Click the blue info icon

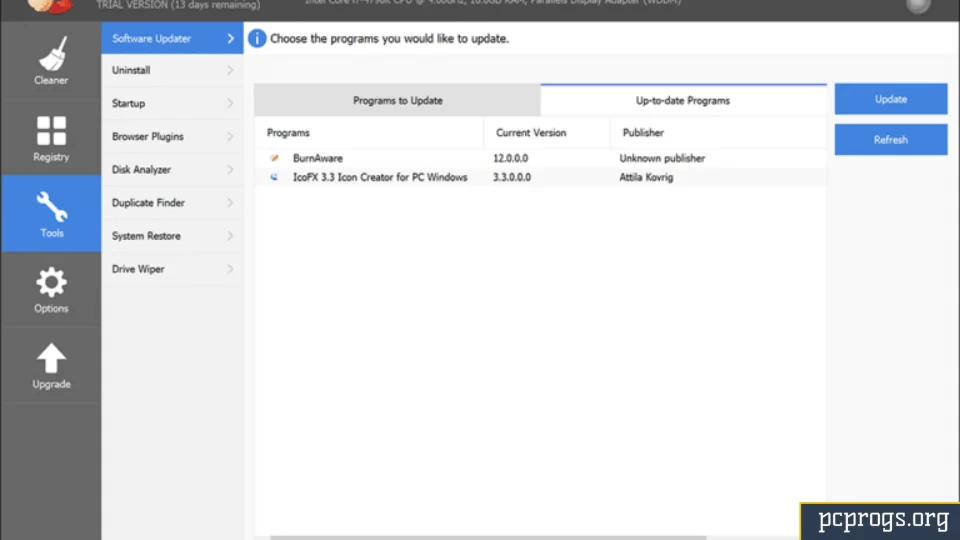pyautogui.click(x=257, y=39)
